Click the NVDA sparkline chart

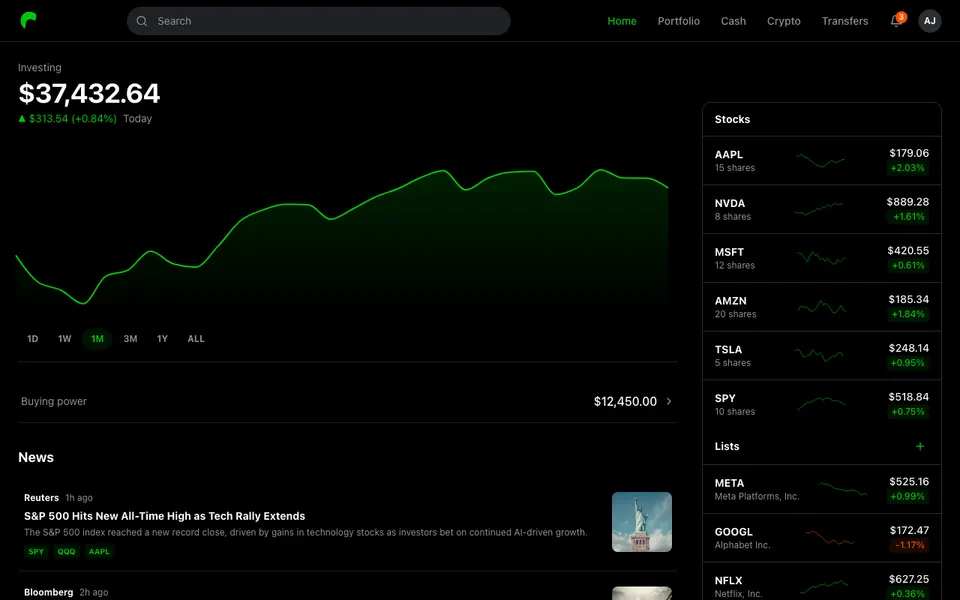[x=819, y=209]
